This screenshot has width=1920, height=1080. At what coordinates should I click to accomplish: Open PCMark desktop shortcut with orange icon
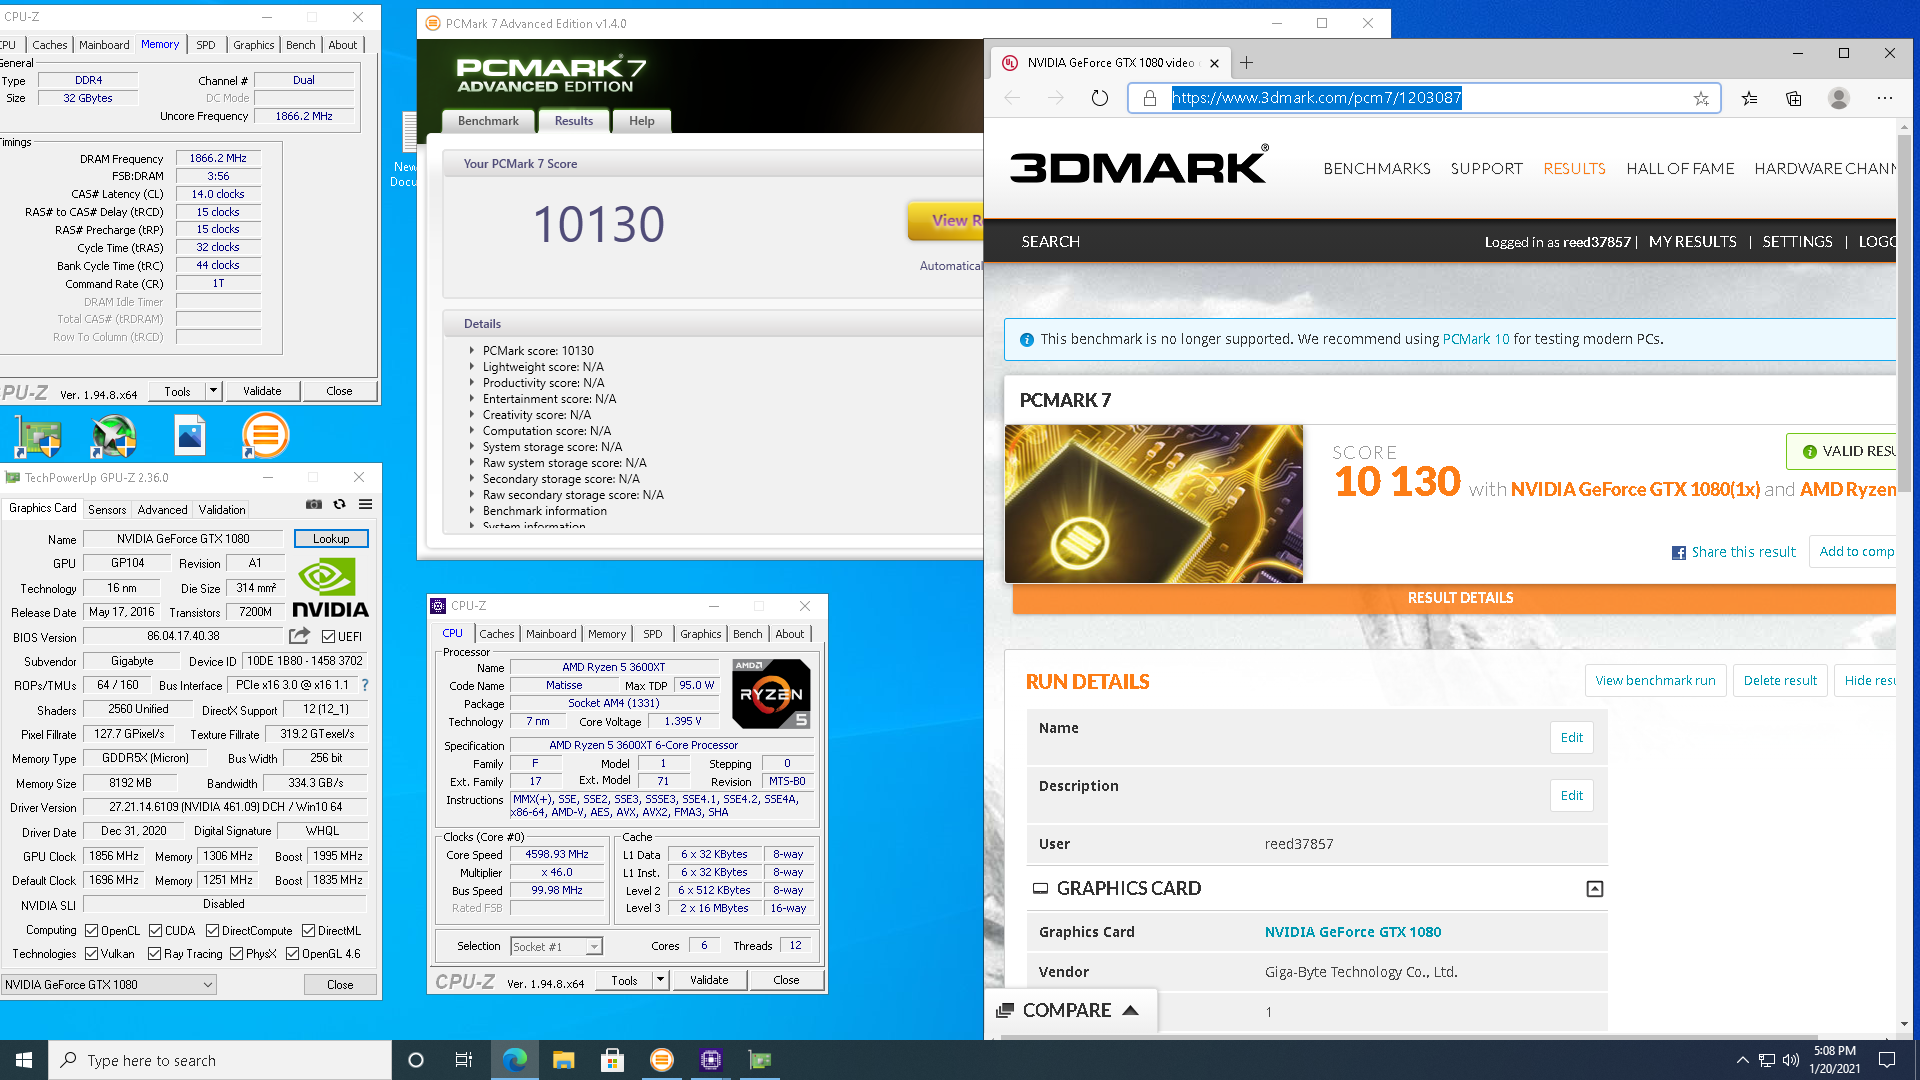pyautogui.click(x=265, y=436)
